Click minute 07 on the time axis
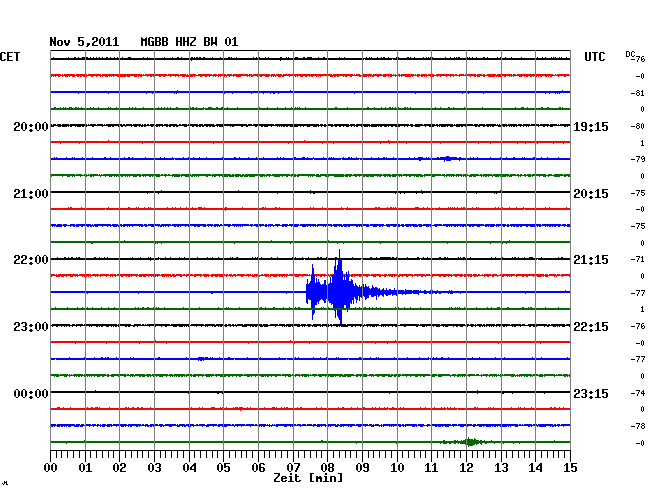The image size is (650, 494). tap(293, 467)
